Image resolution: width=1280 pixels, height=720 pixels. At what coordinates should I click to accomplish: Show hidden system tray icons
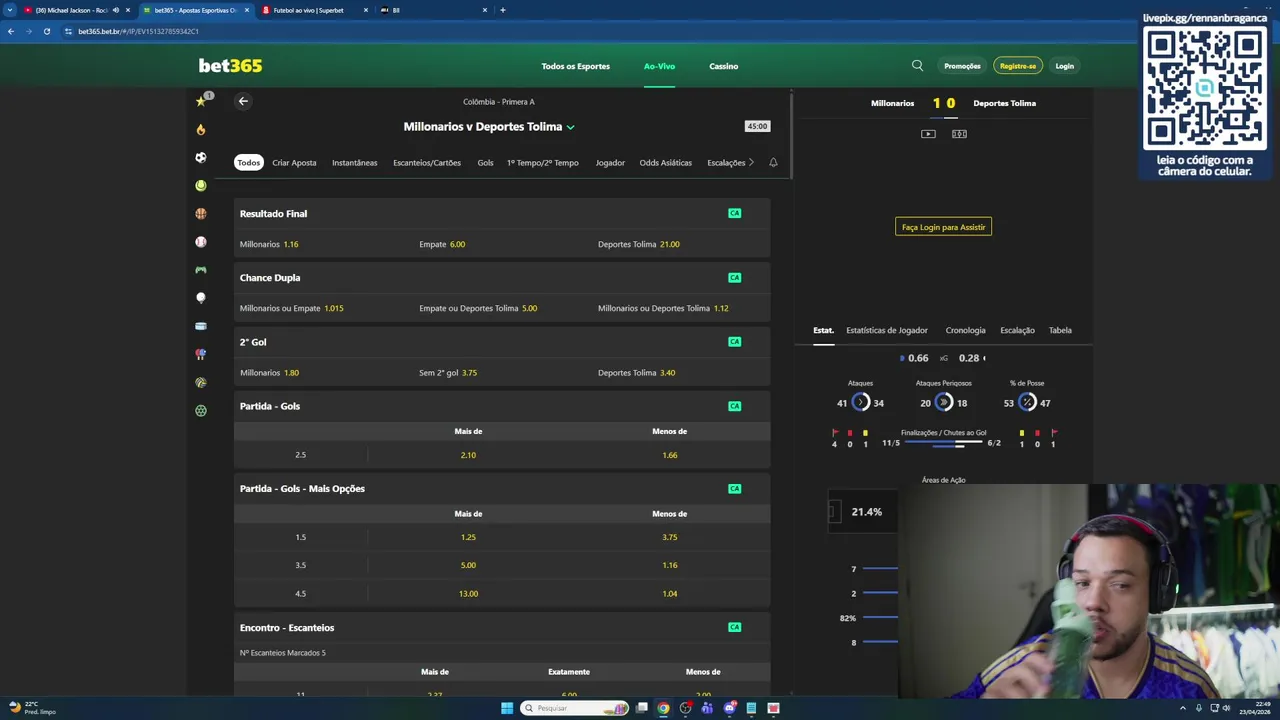point(1183,708)
